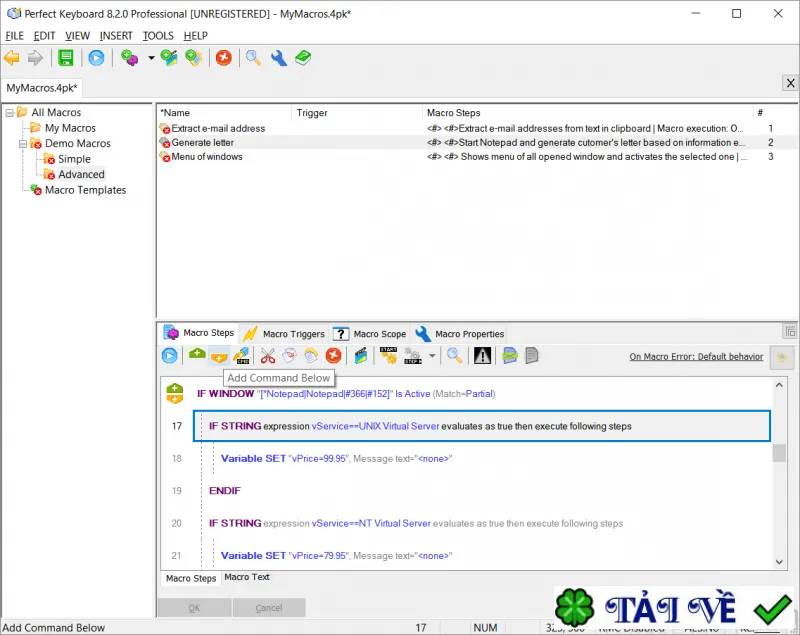Click the blue Run macro icon in top toolbar

click(96, 58)
